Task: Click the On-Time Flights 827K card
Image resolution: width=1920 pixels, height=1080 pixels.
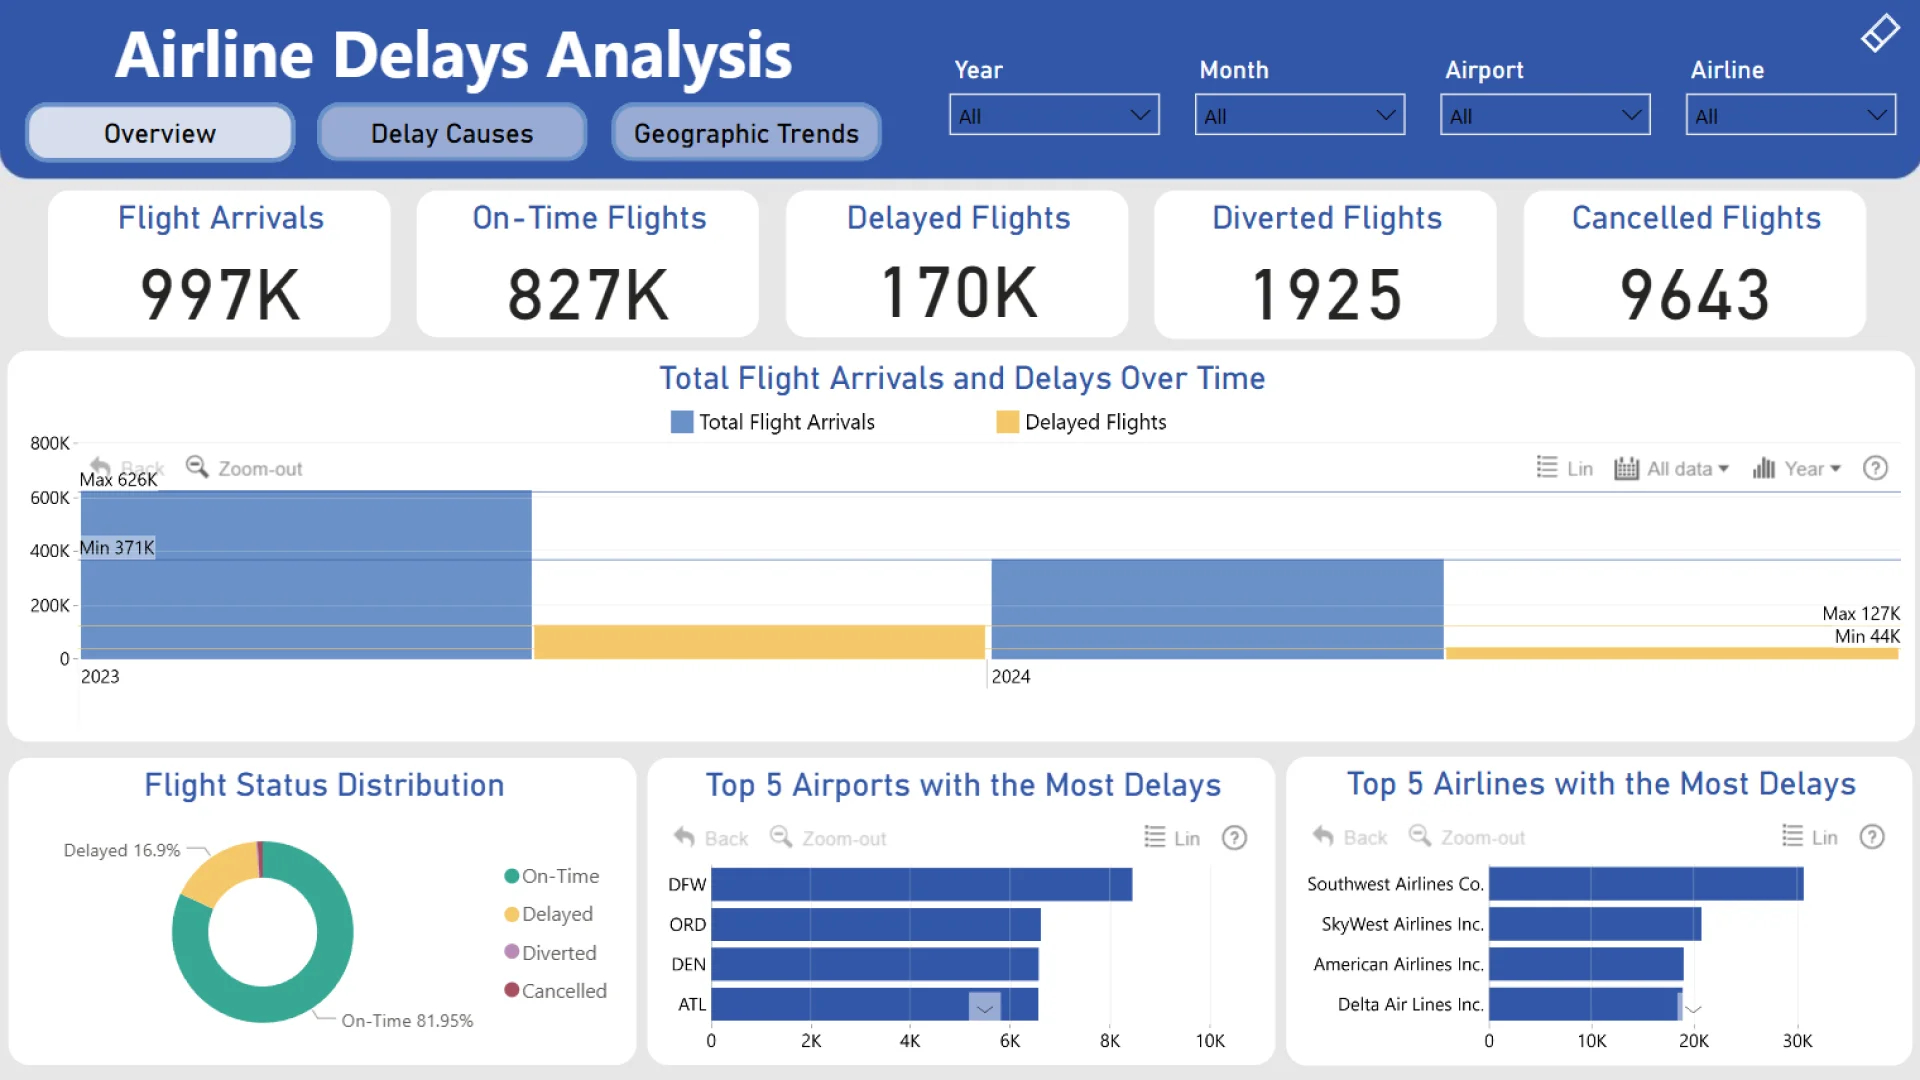Action: [588, 264]
